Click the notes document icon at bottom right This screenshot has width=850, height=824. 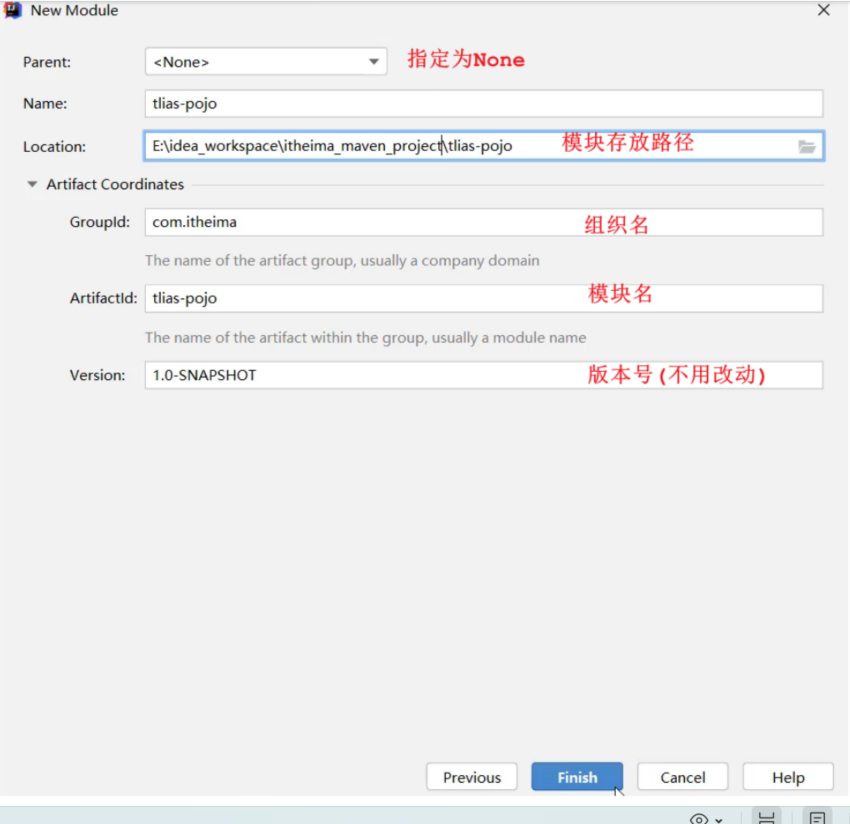(818, 817)
